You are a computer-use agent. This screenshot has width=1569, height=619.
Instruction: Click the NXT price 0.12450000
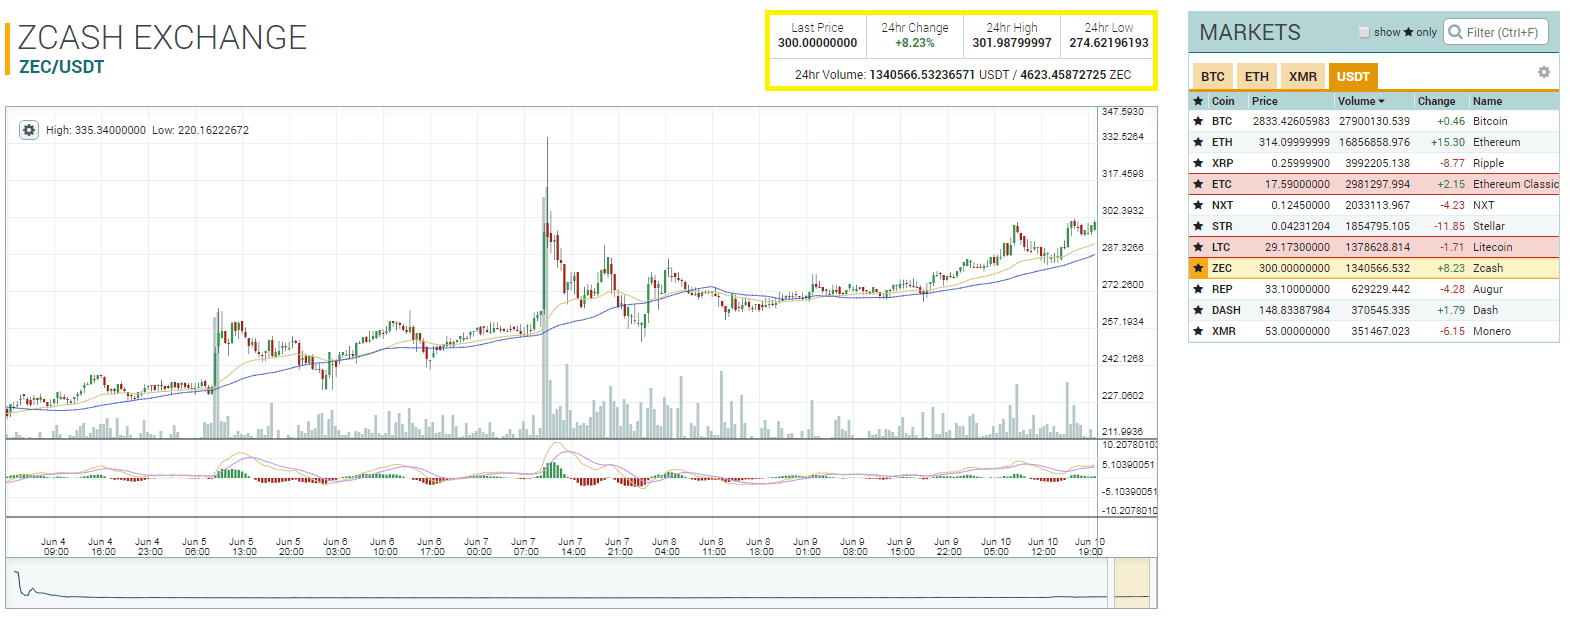click(x=1300, y=205)
